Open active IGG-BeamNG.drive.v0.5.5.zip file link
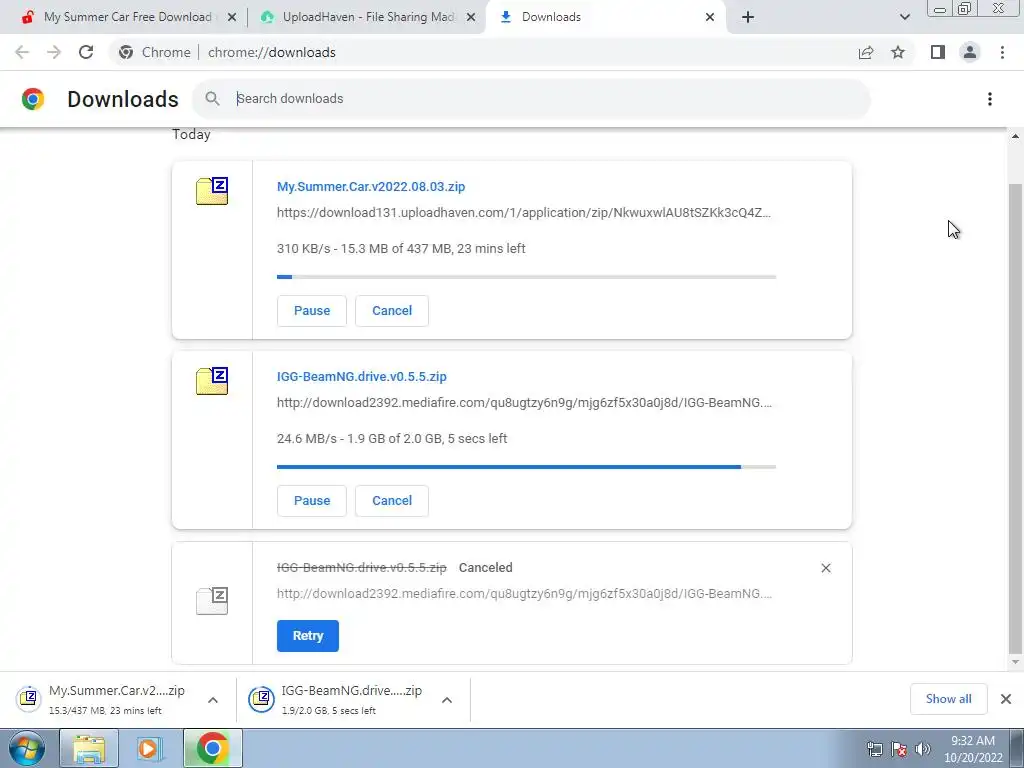1024x768 pixels. [x=362, y=377]
